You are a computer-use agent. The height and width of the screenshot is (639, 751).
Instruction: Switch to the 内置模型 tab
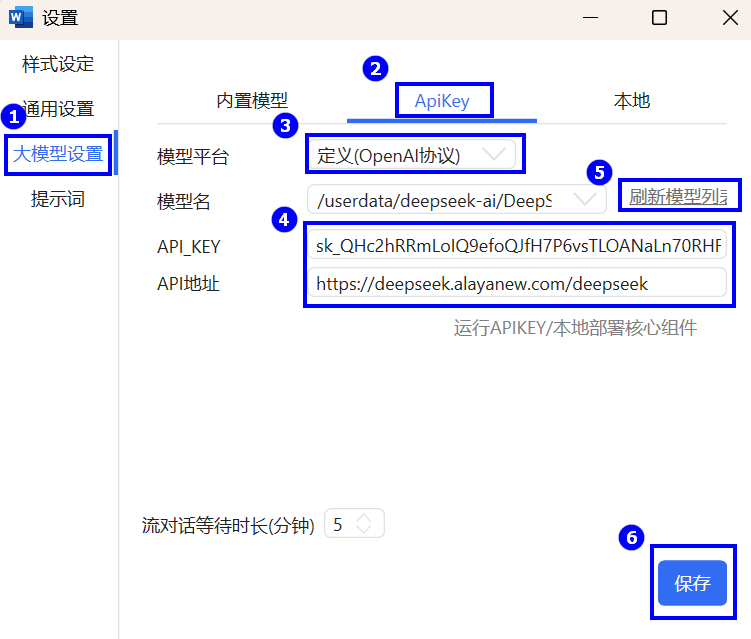(252, 101)
